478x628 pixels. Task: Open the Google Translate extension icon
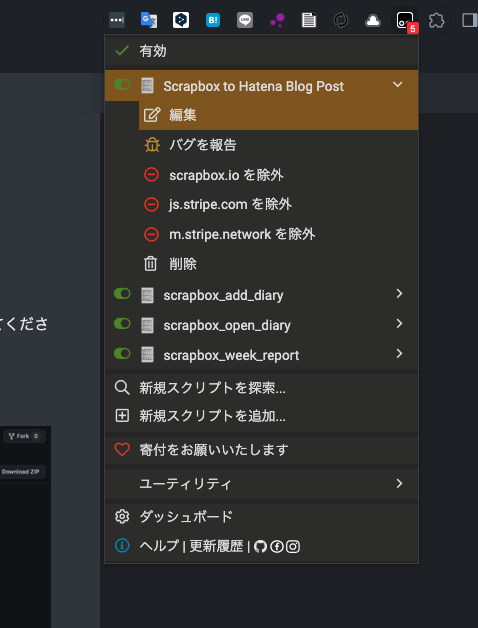(x=149, y=20)
